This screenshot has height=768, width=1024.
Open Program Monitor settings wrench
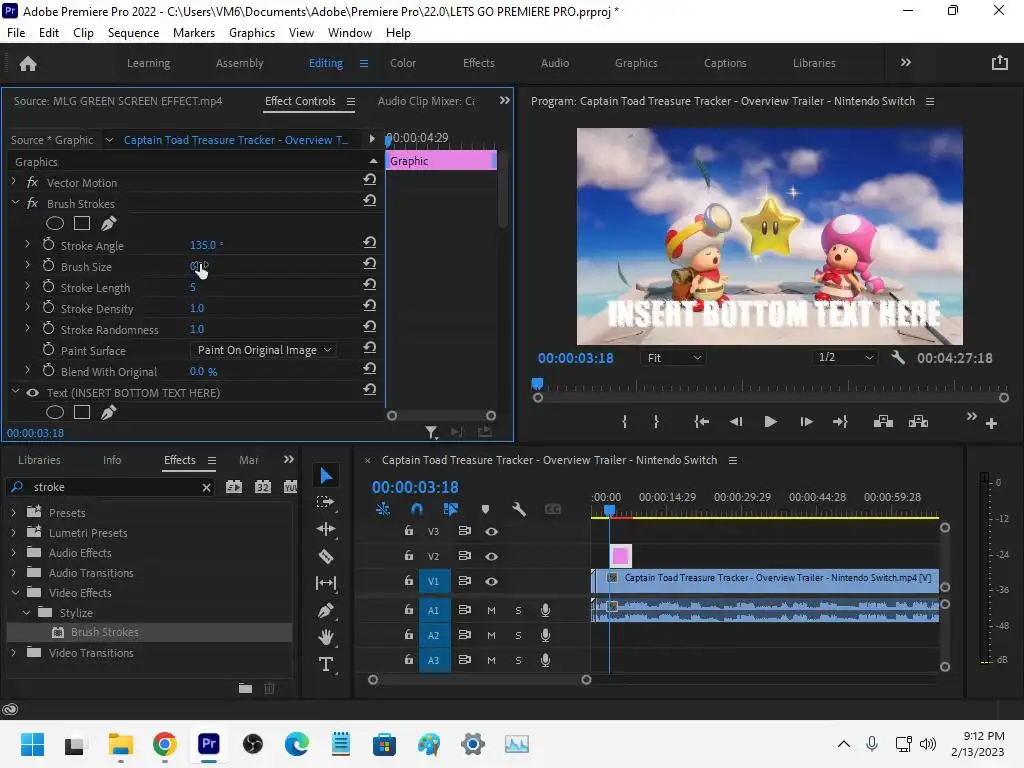(899, 357)
